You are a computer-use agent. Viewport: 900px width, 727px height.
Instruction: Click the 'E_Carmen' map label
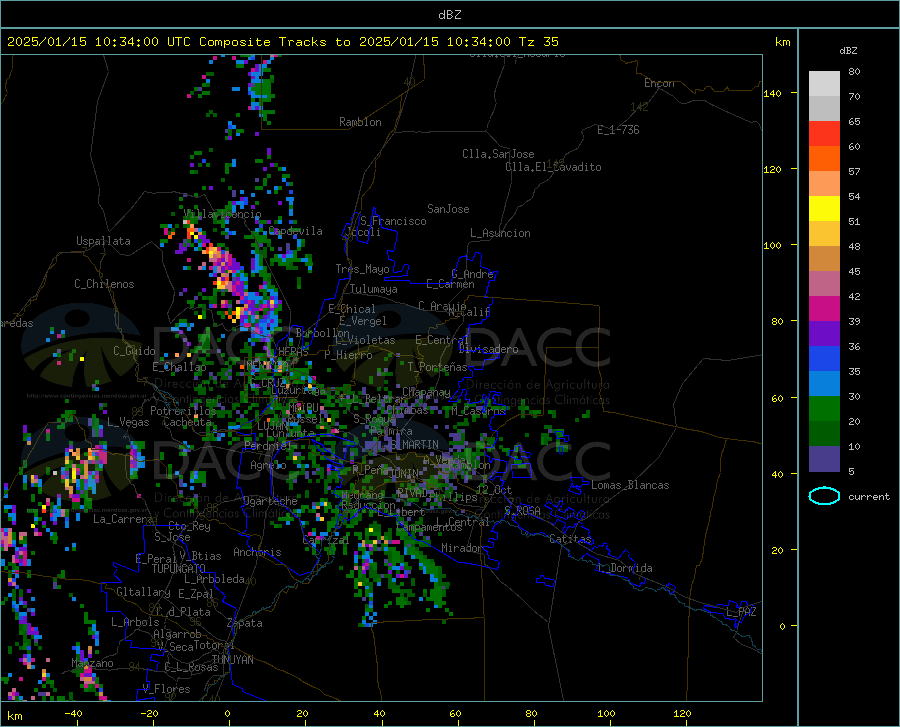point(450,284)
